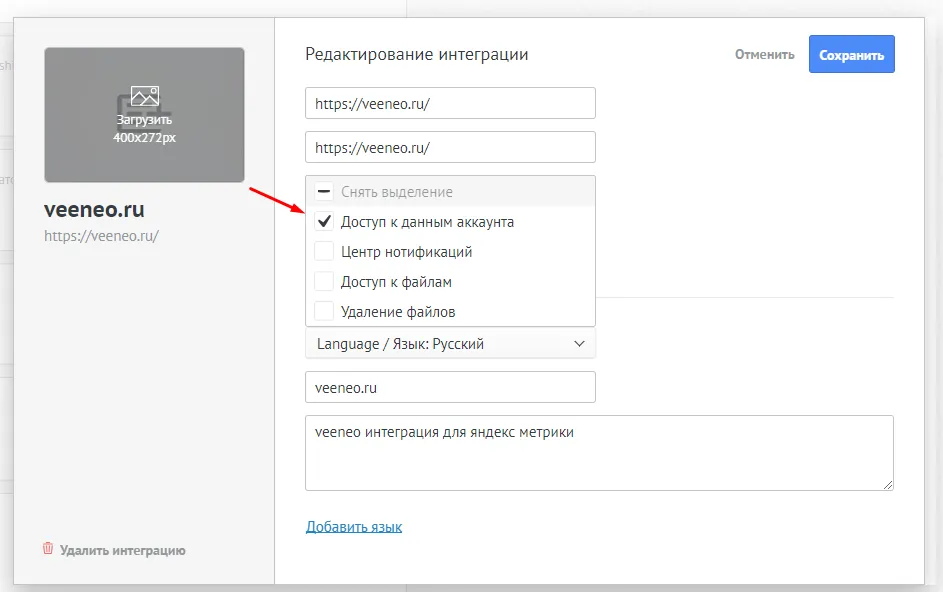Click the gray https://veeneo.ru/ text under title
Image resolution: width=943 pixels, height=592 pixels.
(101, 236)
